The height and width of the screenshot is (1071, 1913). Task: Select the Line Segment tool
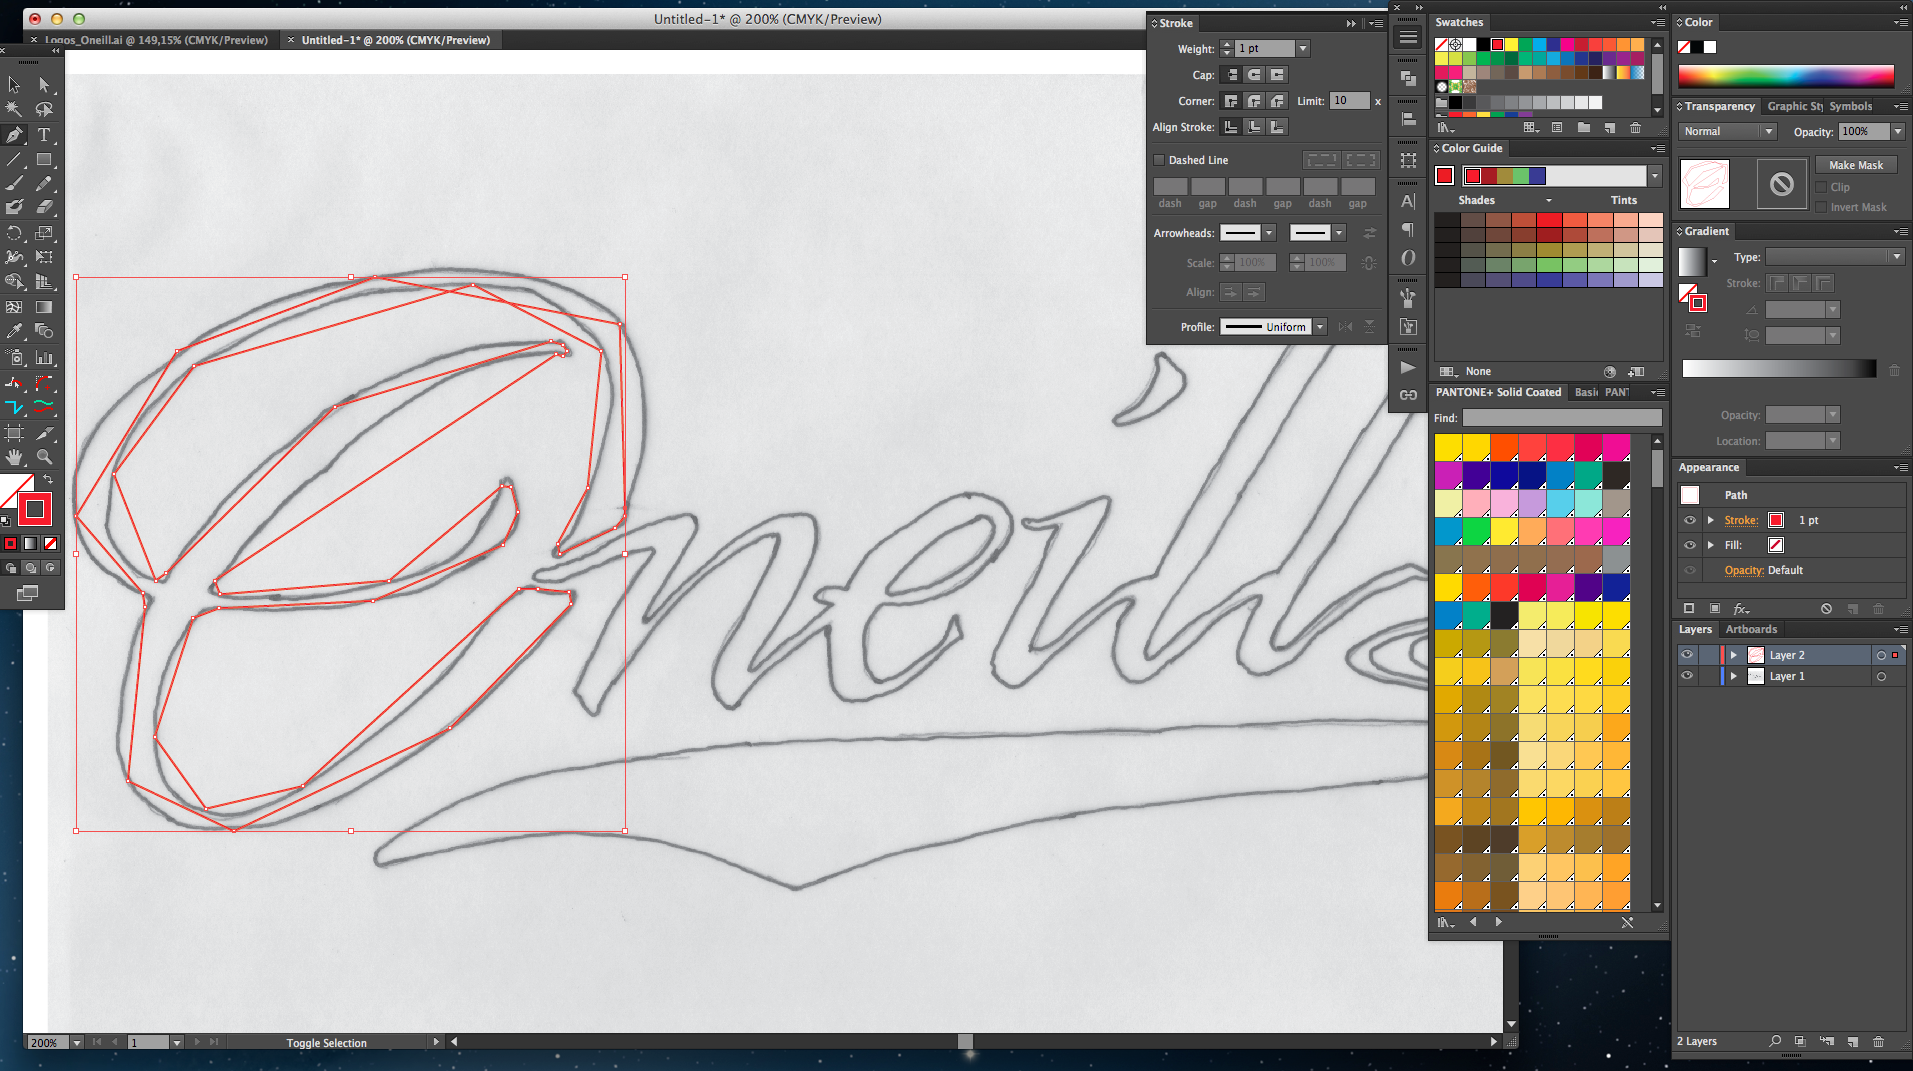14,160
